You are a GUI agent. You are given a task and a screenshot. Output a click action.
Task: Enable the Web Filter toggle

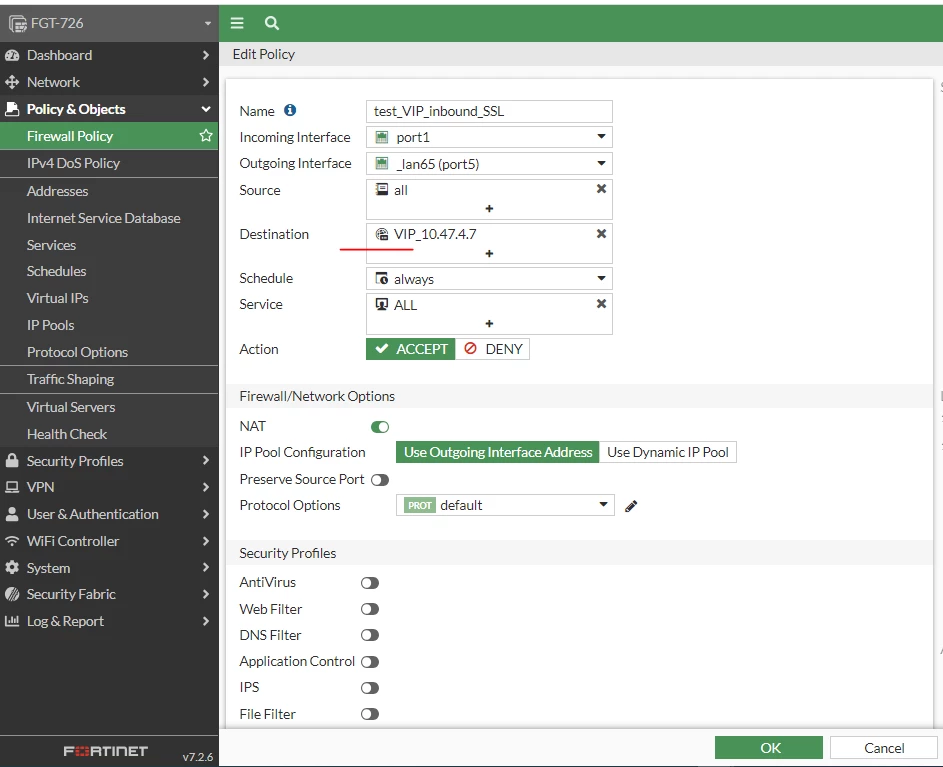click(370, 609)
